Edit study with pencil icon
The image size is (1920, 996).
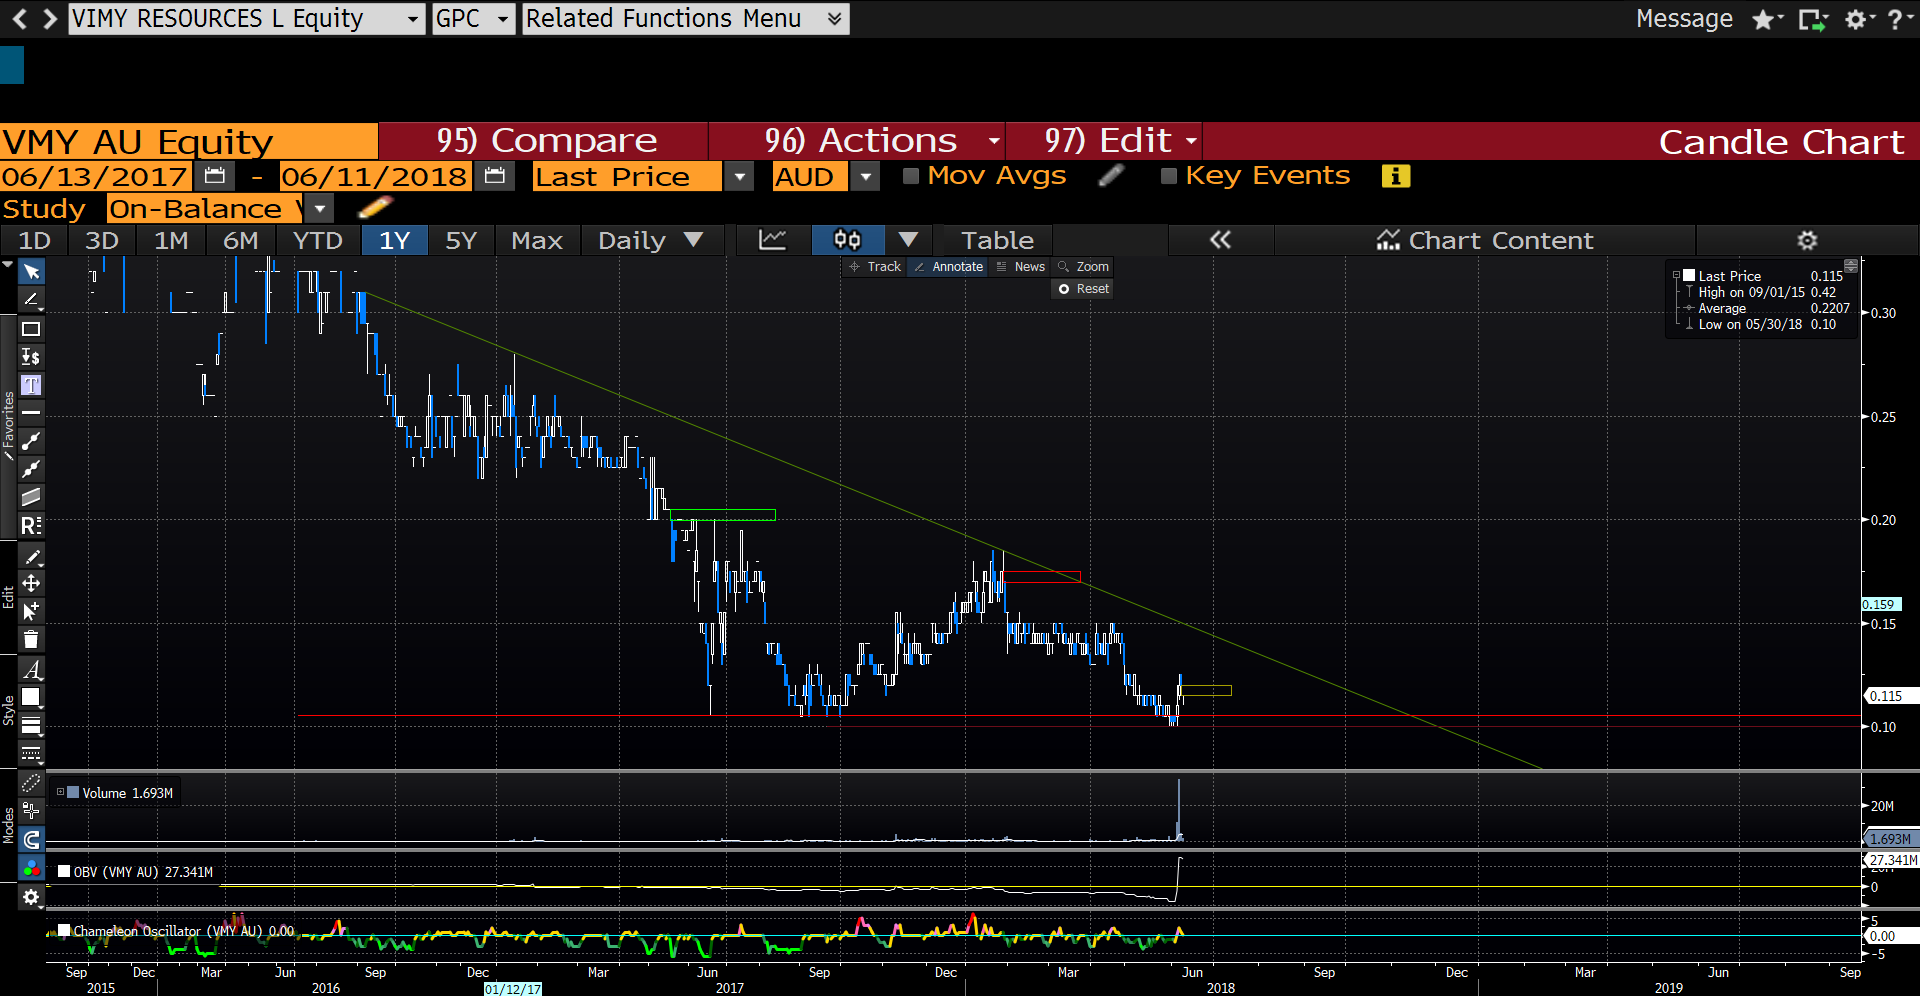click(x=375, y=208)
